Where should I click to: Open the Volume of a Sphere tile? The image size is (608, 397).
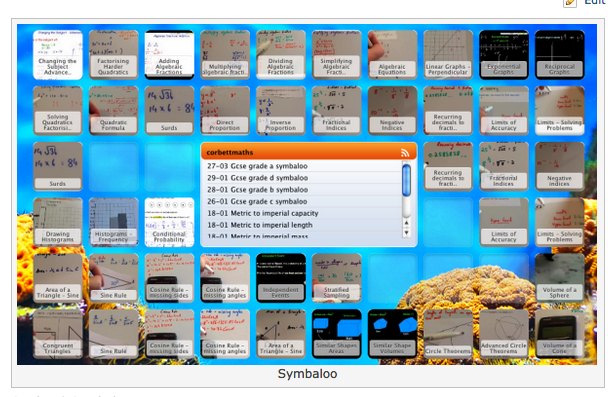(x=560, y=278)
